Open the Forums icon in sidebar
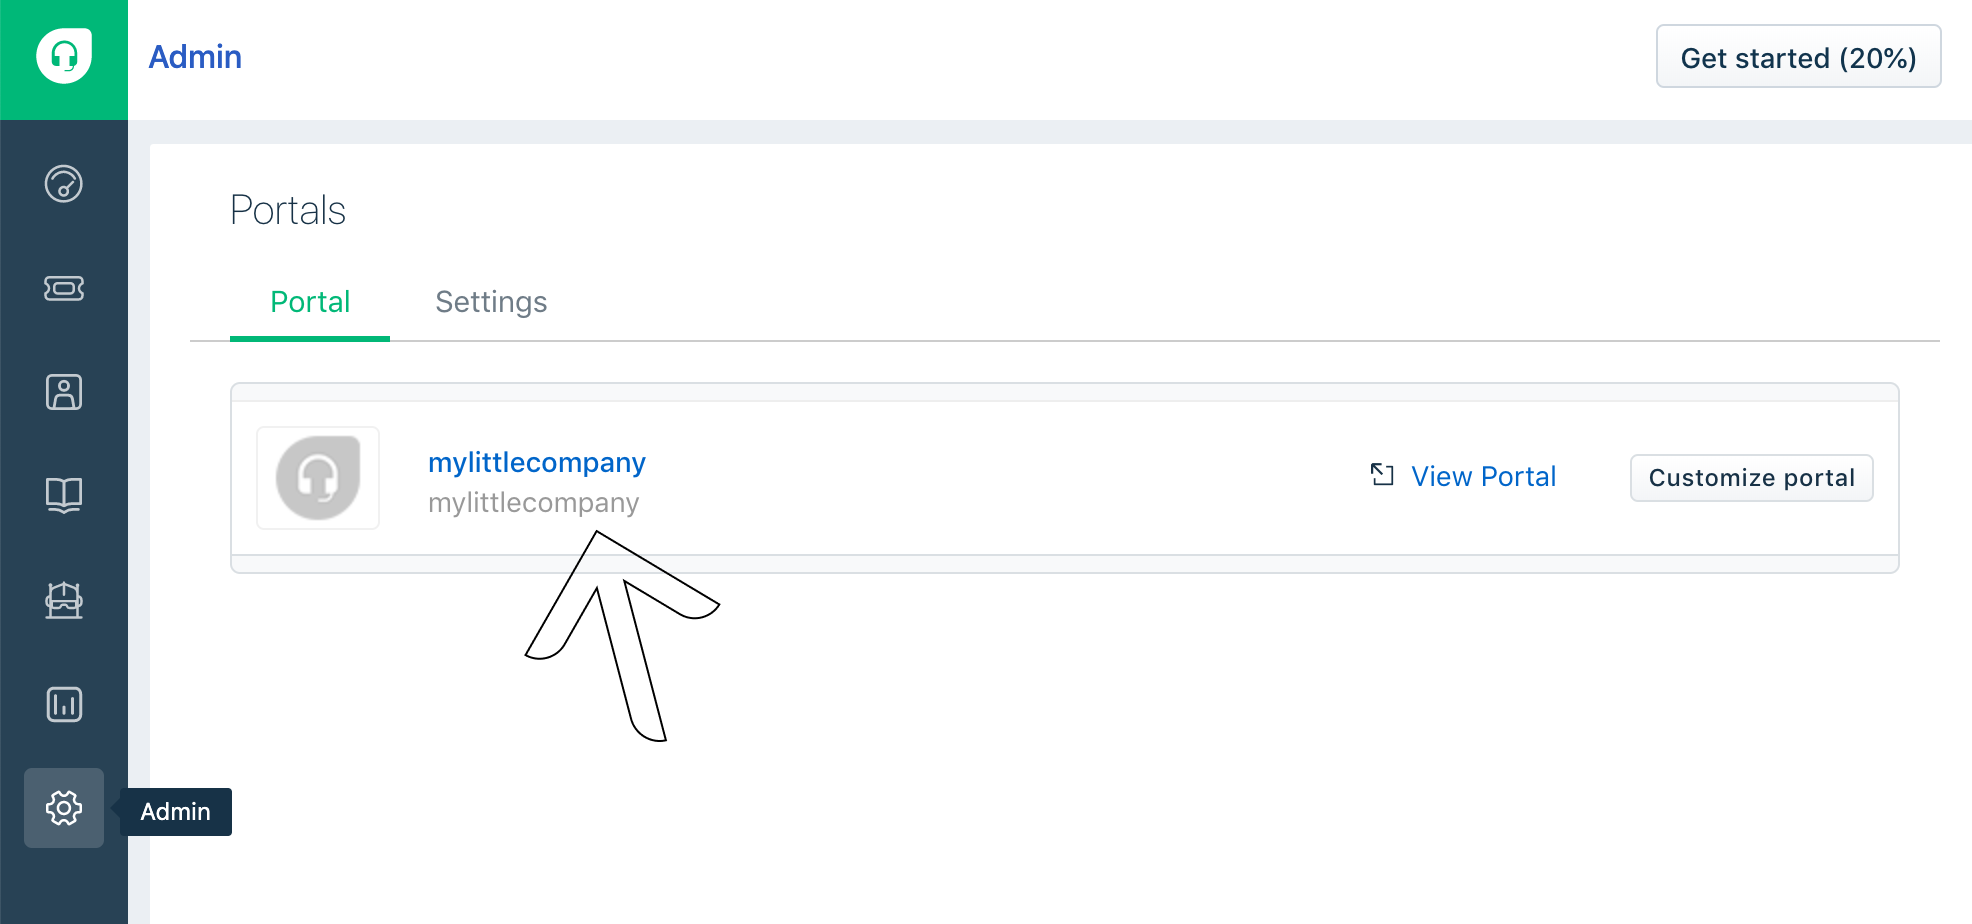This screenshot has width=1972, height=924. pyautogui.click(x=64, y=600)
